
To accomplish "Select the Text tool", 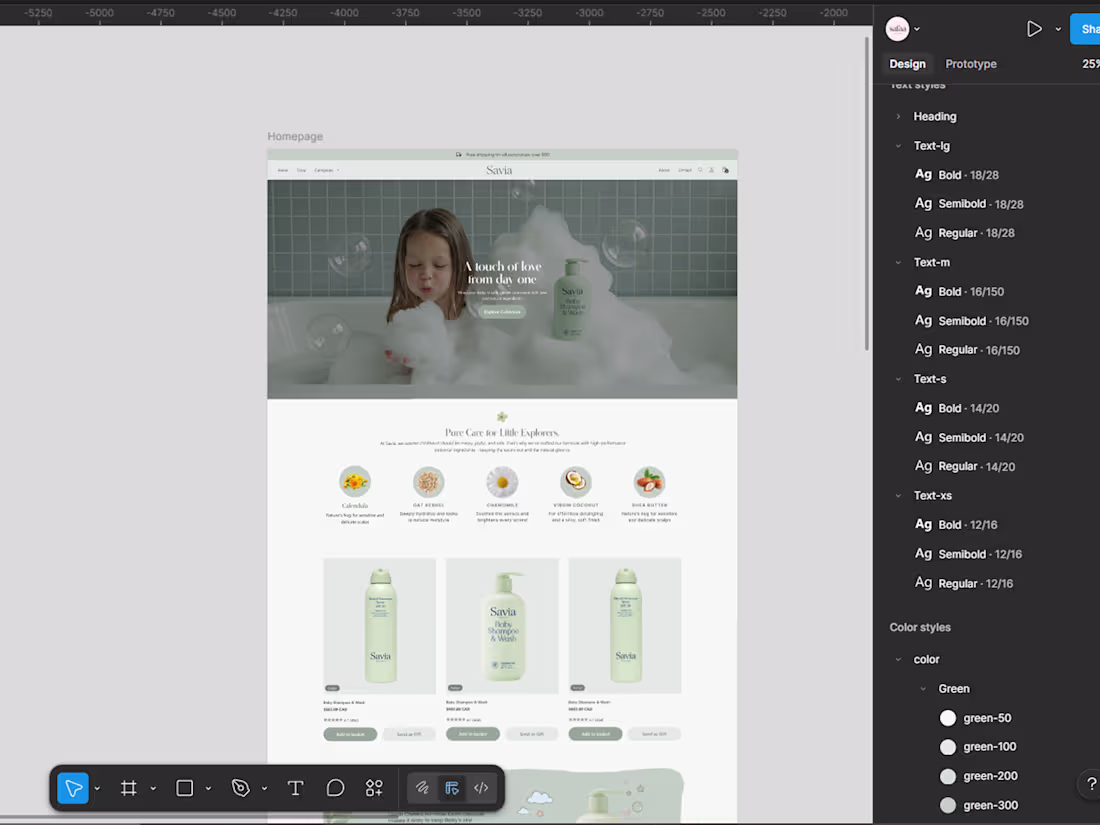I will (295, 788).
